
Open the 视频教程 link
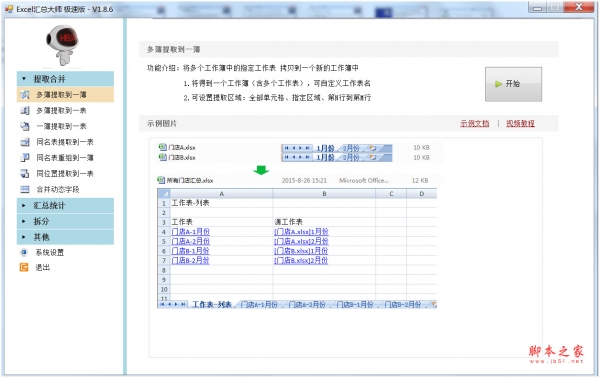[x=520, y=123]
